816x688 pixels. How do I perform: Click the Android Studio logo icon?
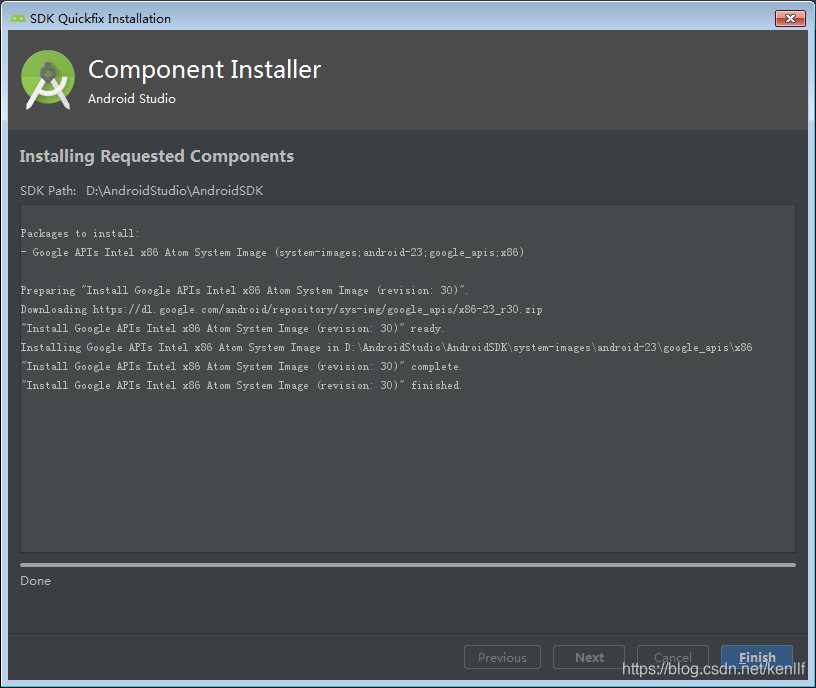pos(48,80)
